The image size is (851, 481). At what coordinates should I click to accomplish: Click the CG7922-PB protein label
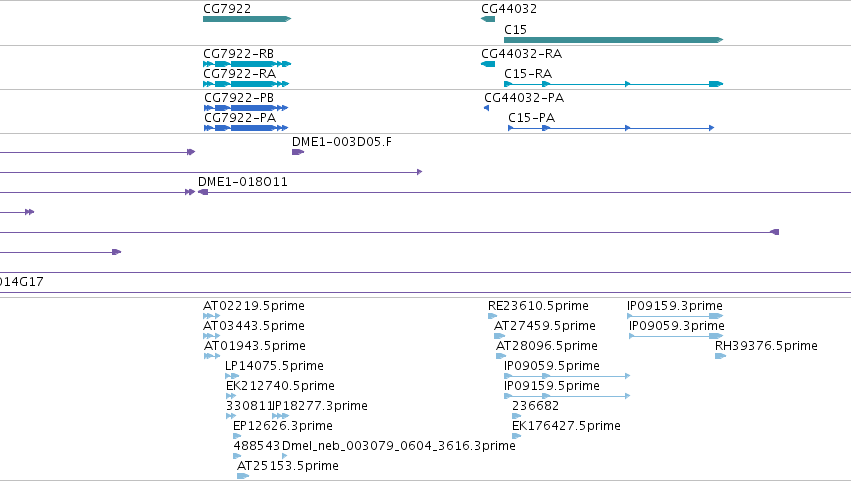pos(239,98)
